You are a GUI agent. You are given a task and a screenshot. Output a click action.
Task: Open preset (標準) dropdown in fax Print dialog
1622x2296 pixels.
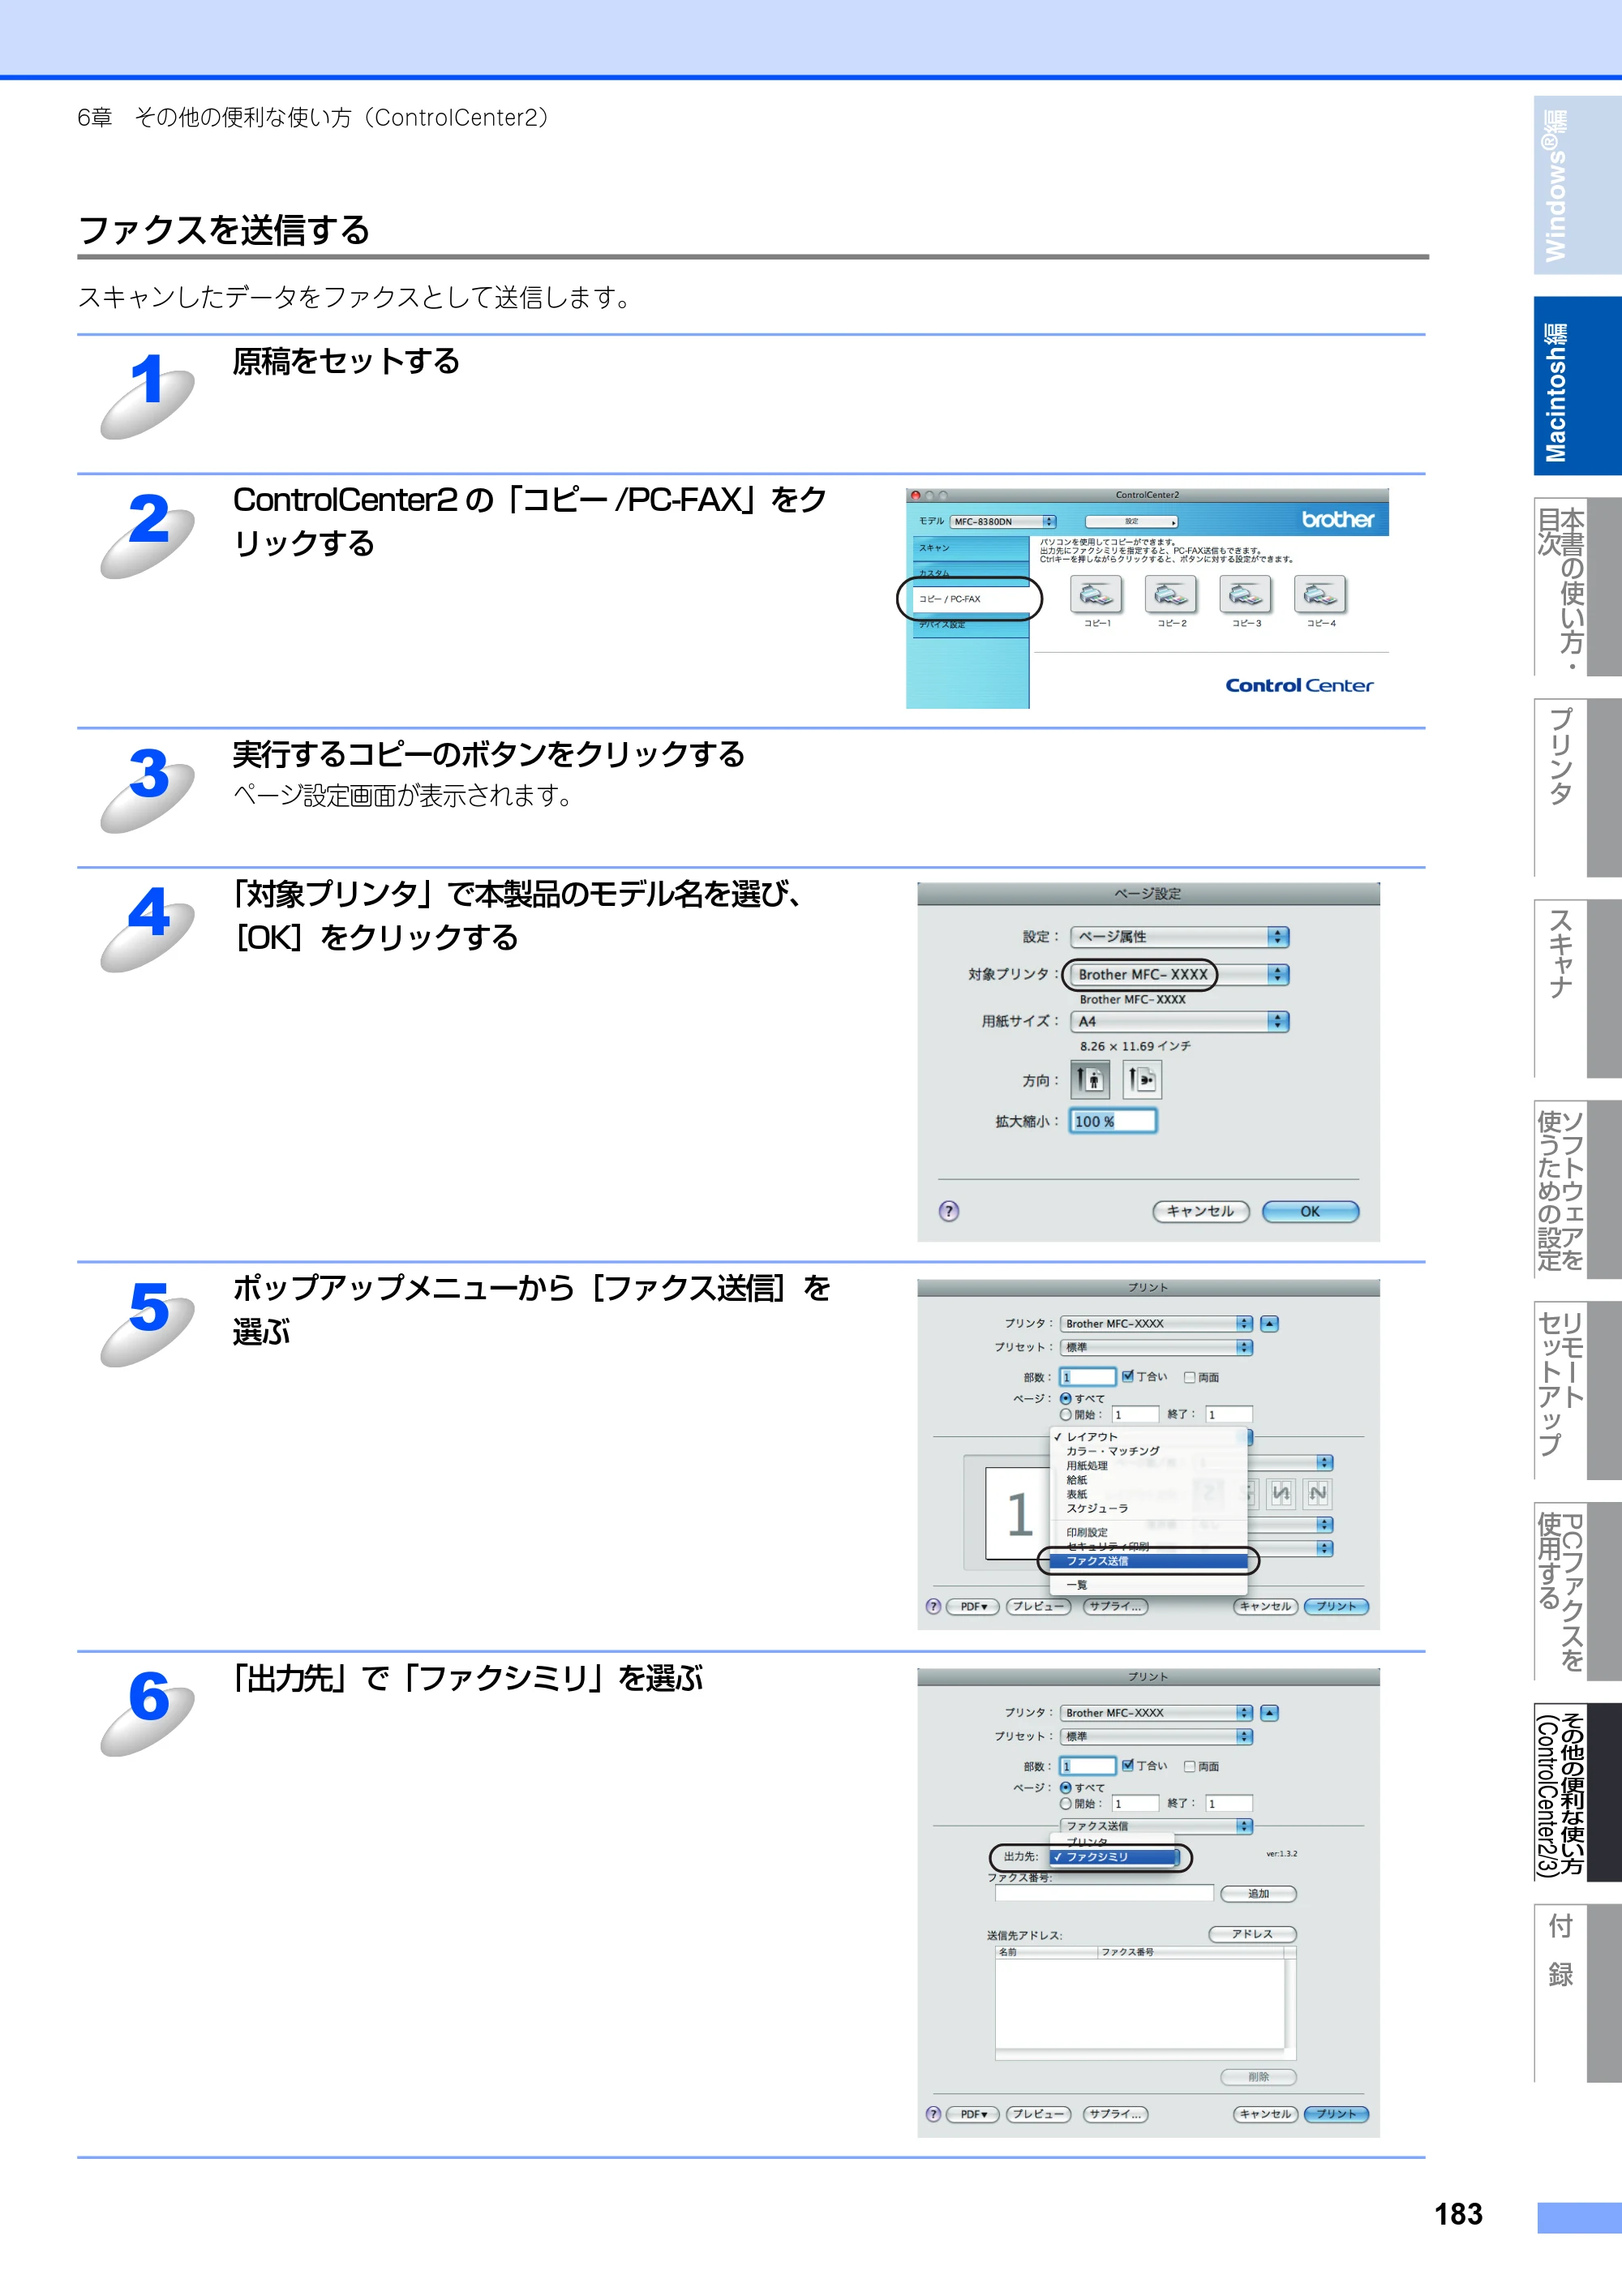tap(1157, 1736)
